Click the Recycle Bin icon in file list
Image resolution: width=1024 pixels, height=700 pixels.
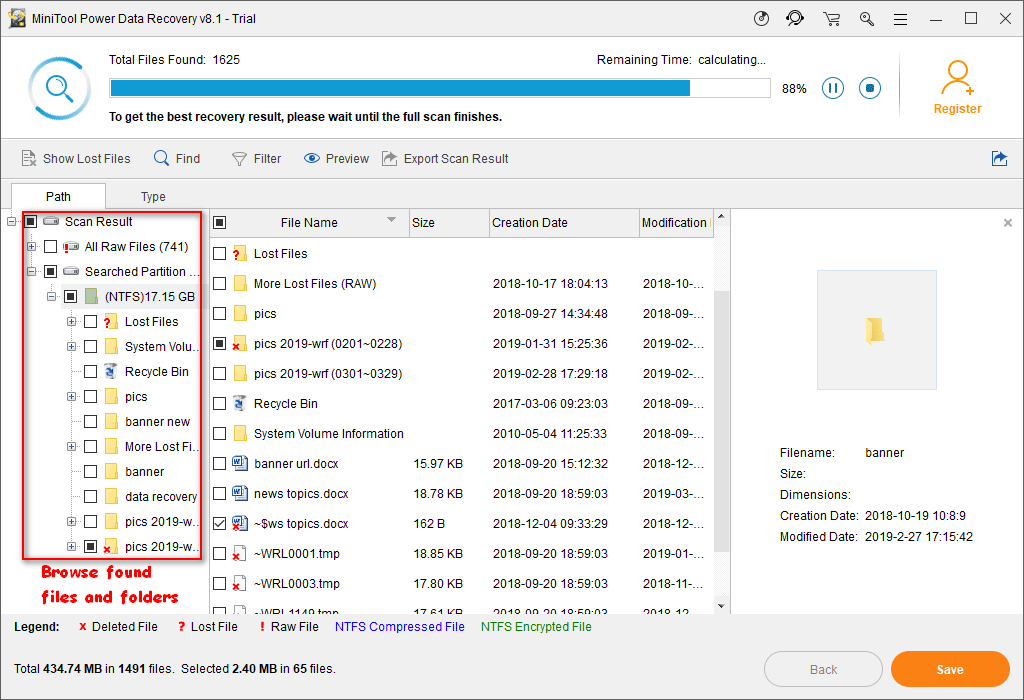pos(240,404)
